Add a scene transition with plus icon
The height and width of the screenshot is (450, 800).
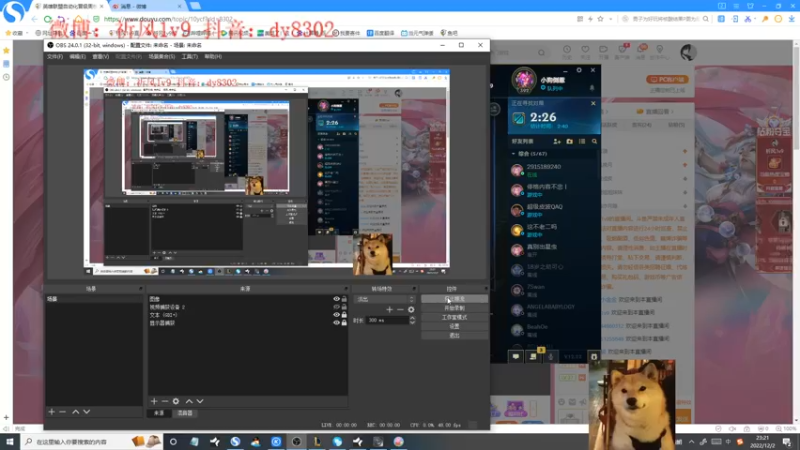tap(390, 310)
